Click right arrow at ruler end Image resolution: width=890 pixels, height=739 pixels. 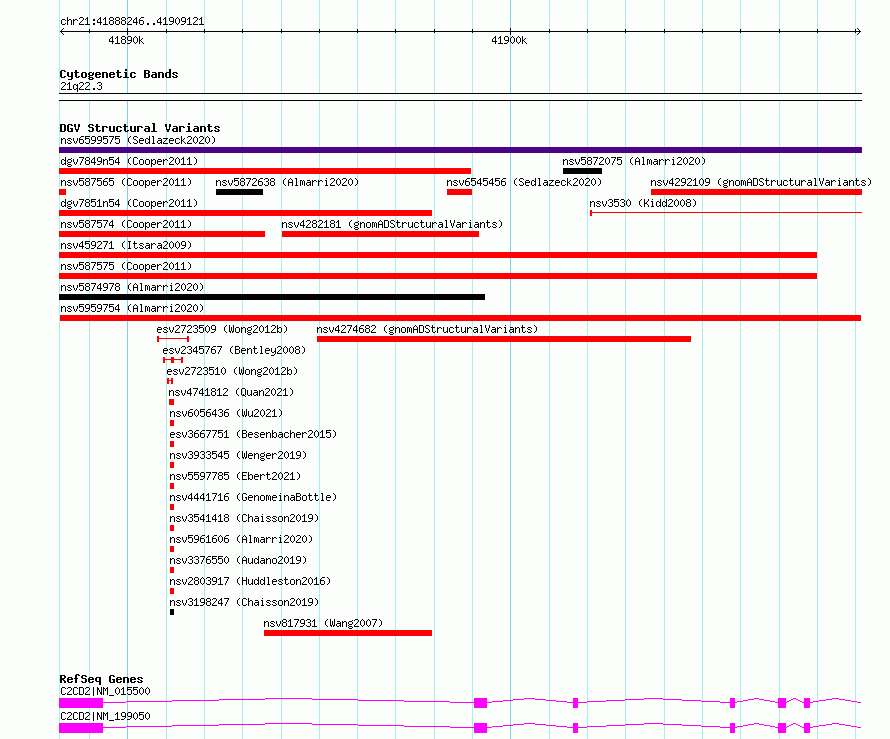858,32
